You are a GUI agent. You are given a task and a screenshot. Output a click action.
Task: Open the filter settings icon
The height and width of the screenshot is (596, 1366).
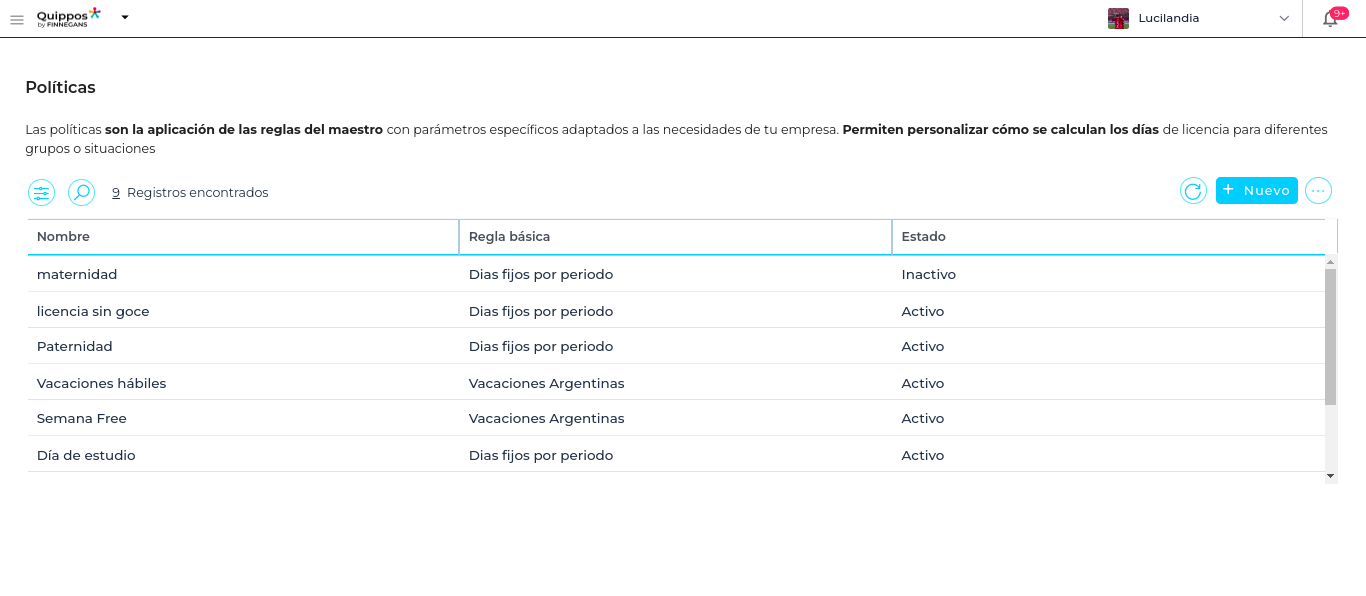coord(41,192)
